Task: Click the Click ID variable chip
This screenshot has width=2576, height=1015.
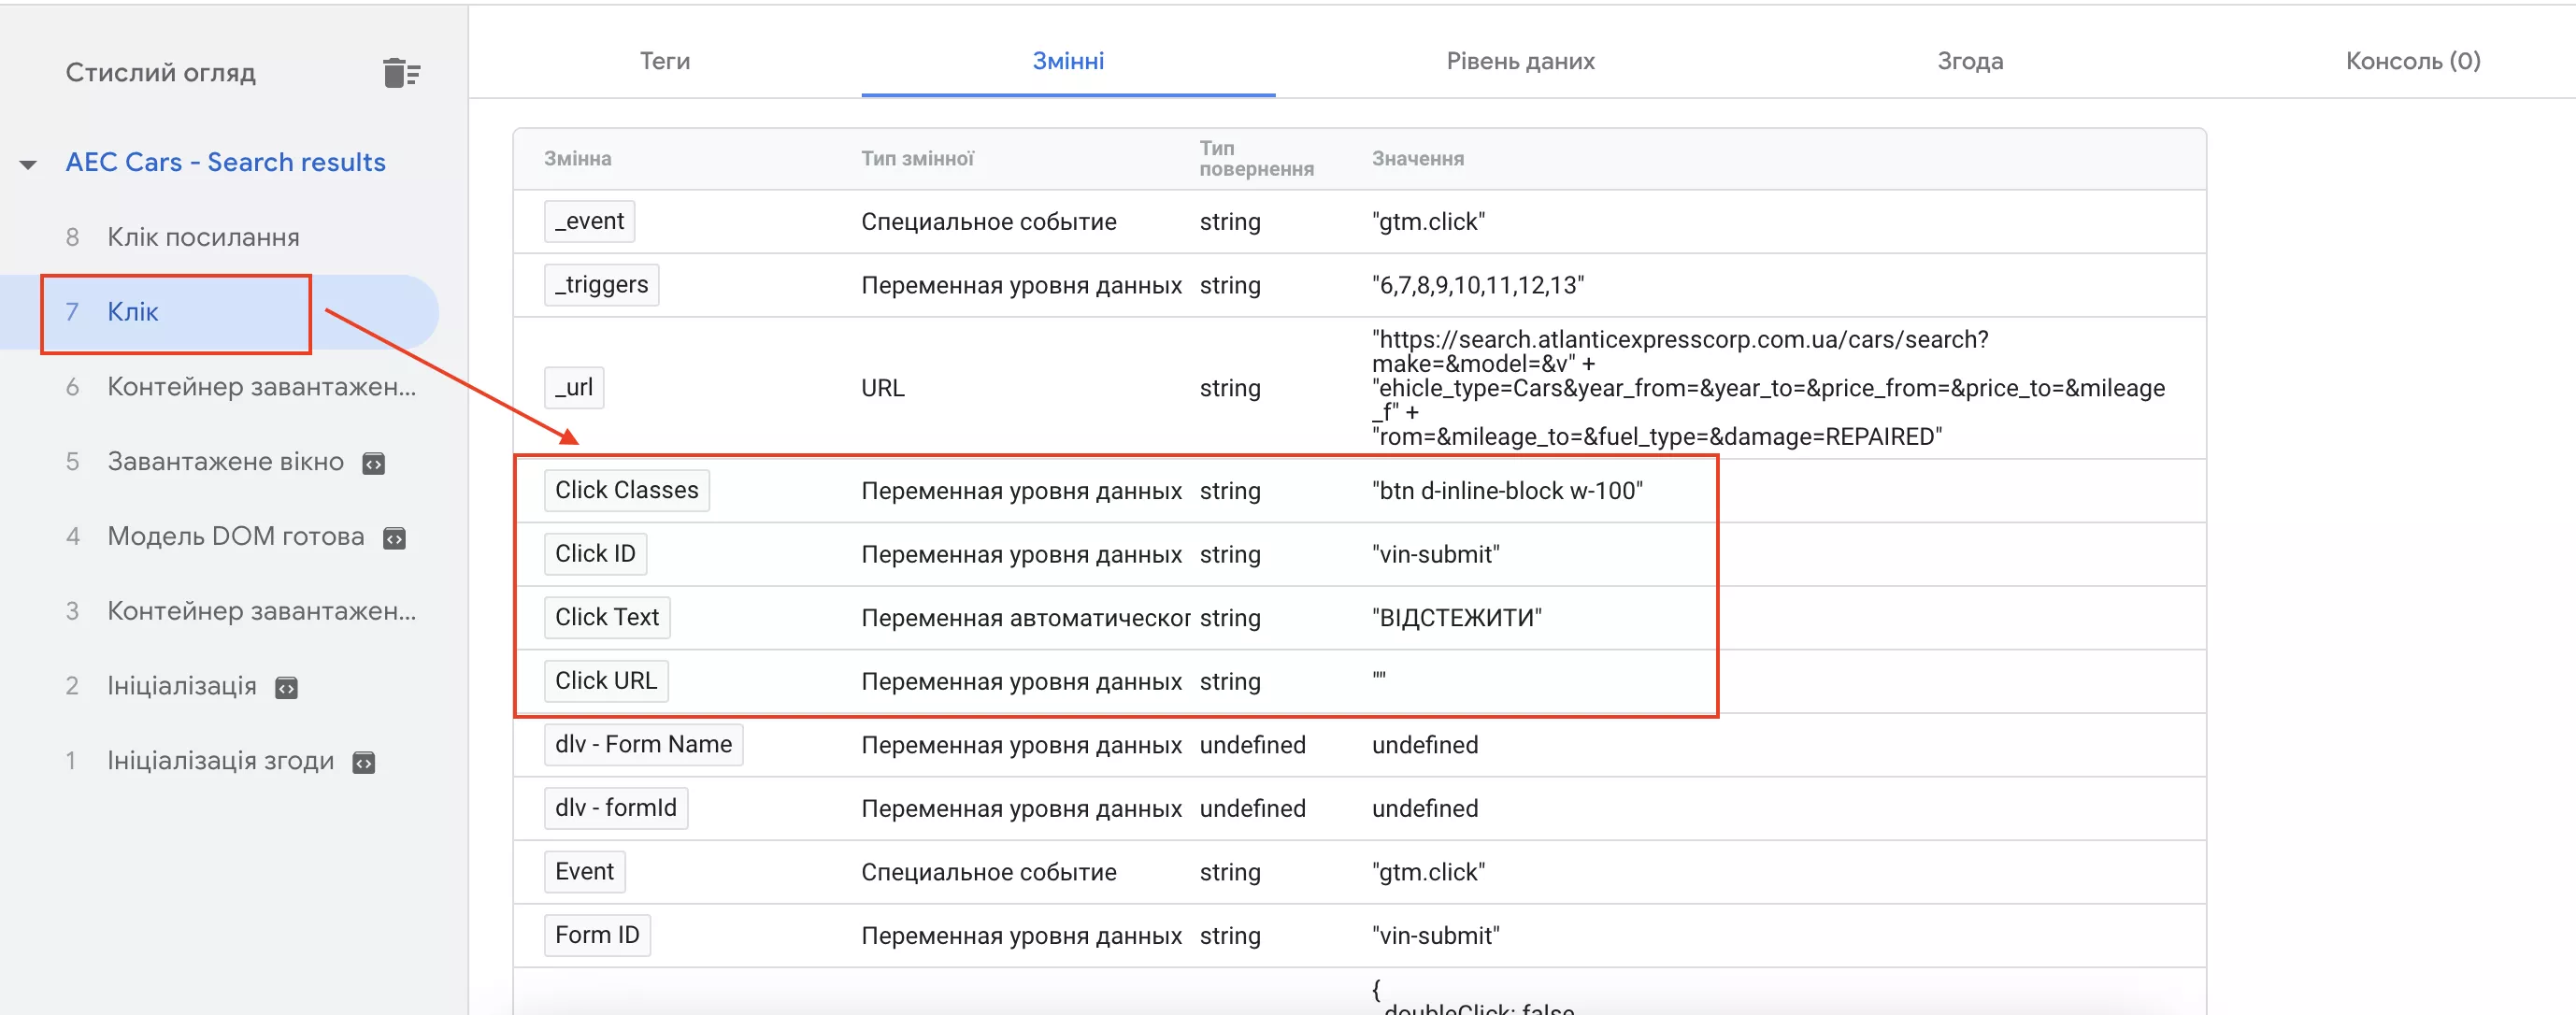Action: 595,554
